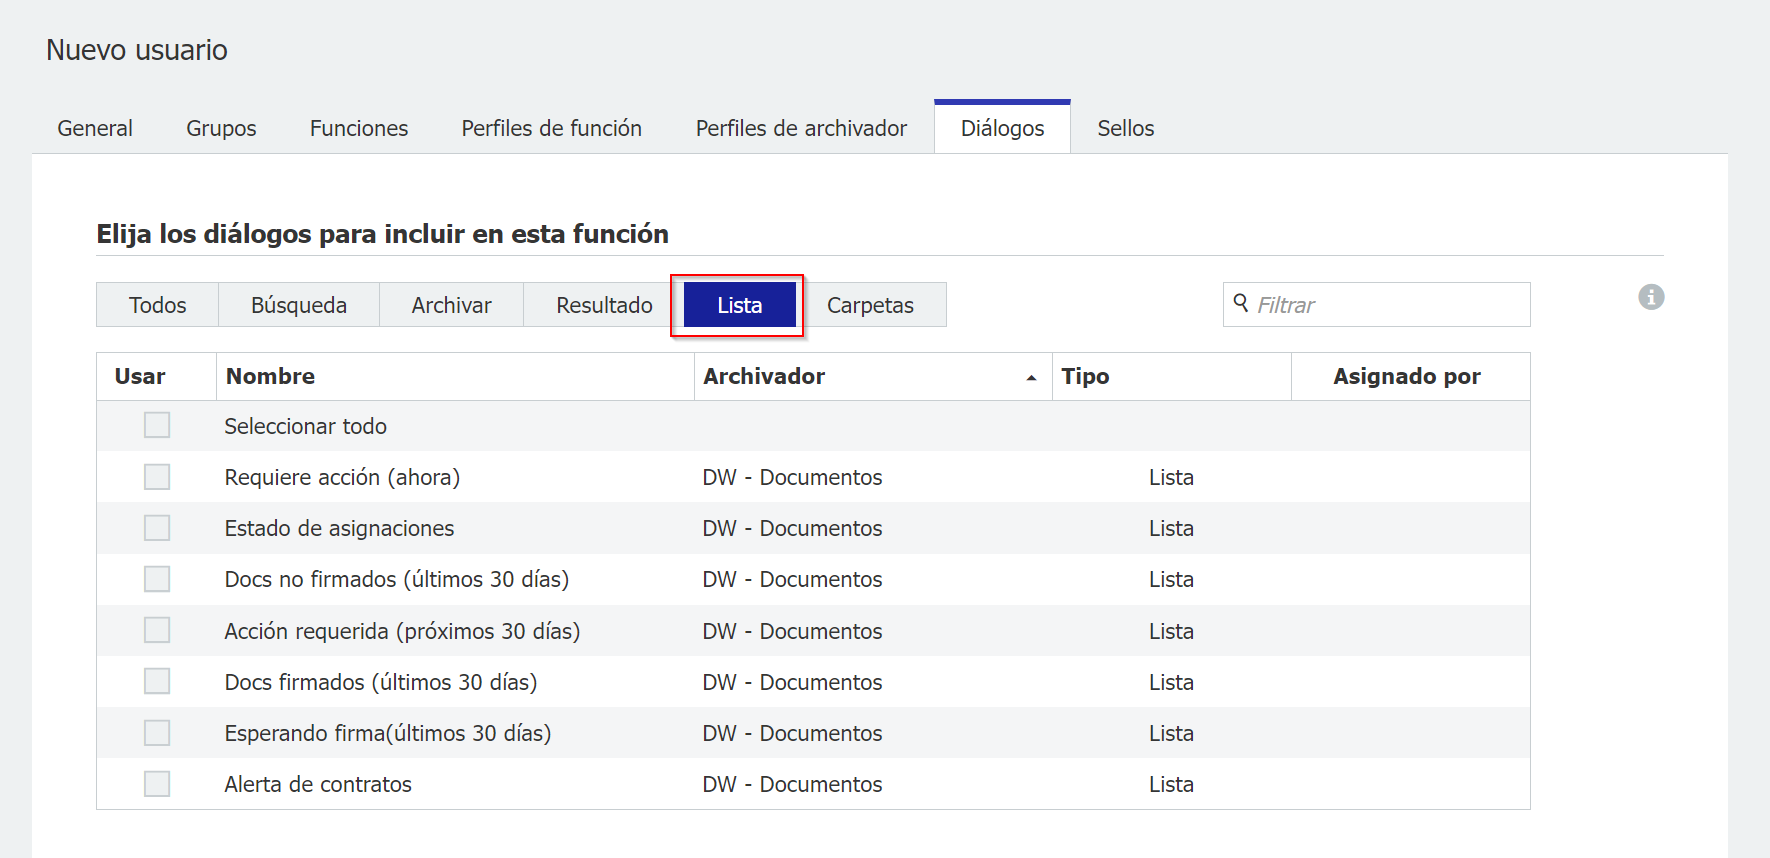This screenshot has width=1770, height=858.
Task: Open Perfiles de función tab
Action: click(552, 128)
